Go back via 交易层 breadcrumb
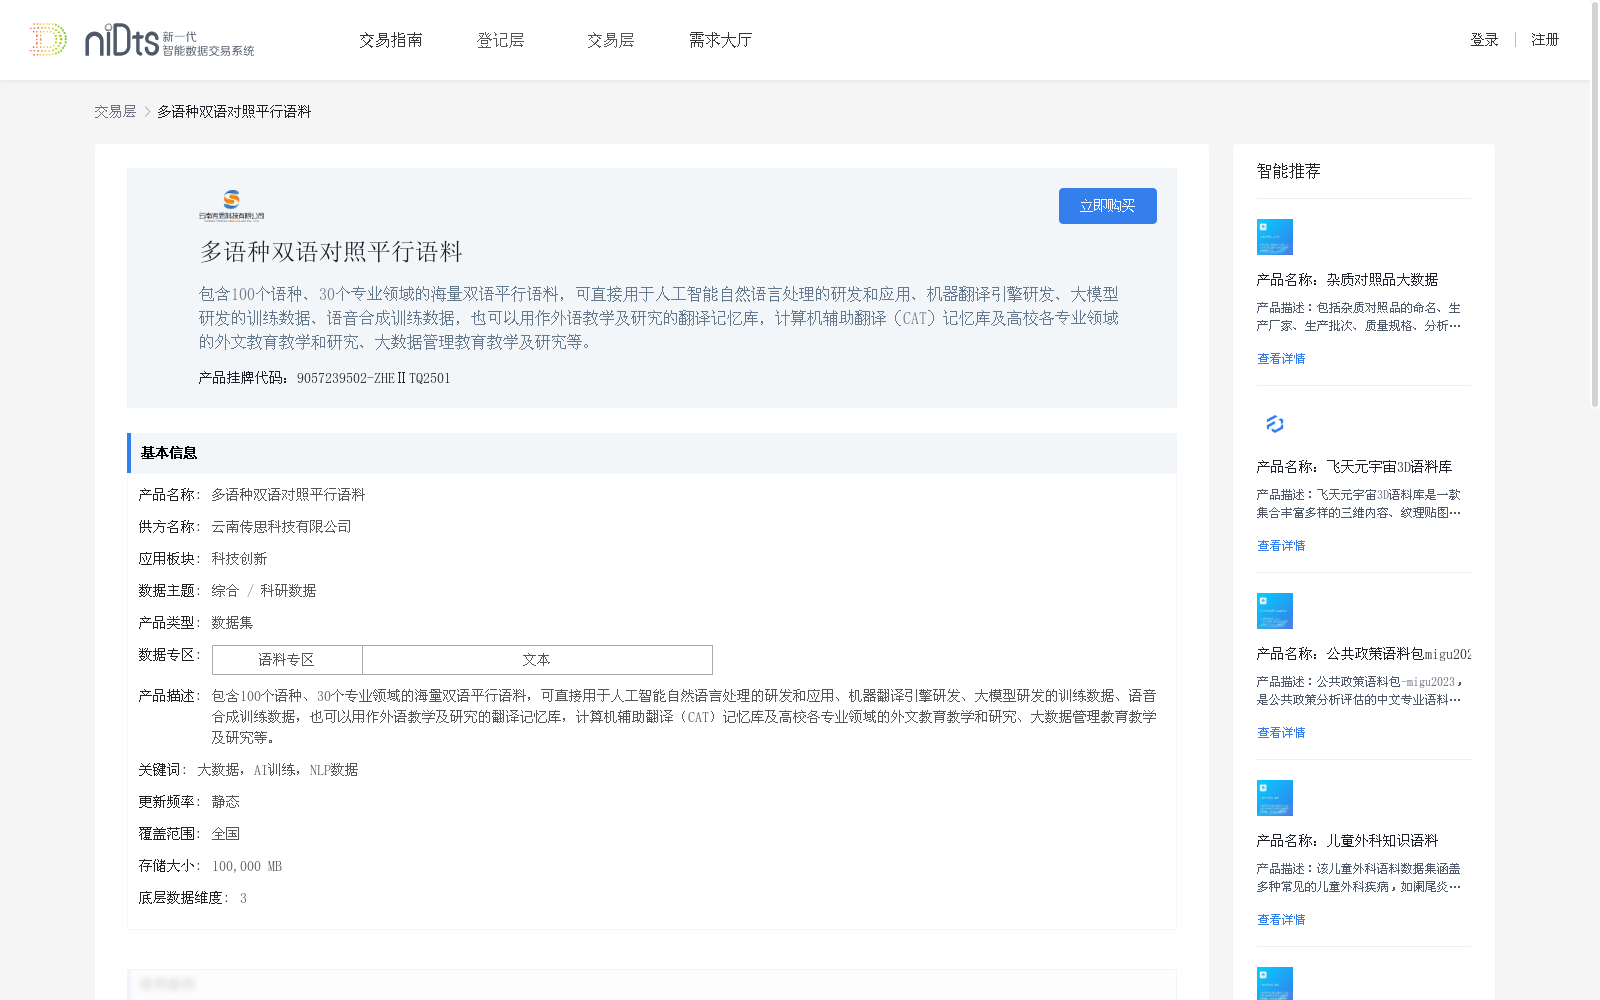 (x=115, y=112)
